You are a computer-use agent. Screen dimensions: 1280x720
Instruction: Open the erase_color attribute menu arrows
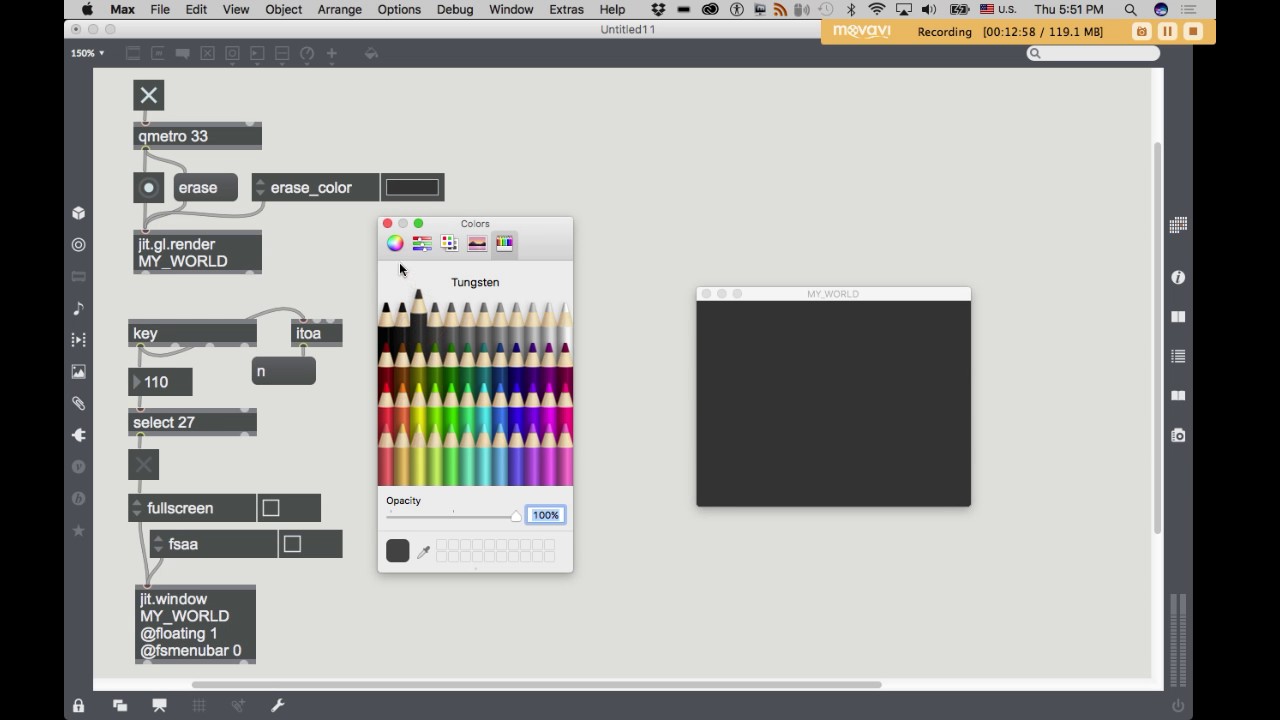coord(261,187)
